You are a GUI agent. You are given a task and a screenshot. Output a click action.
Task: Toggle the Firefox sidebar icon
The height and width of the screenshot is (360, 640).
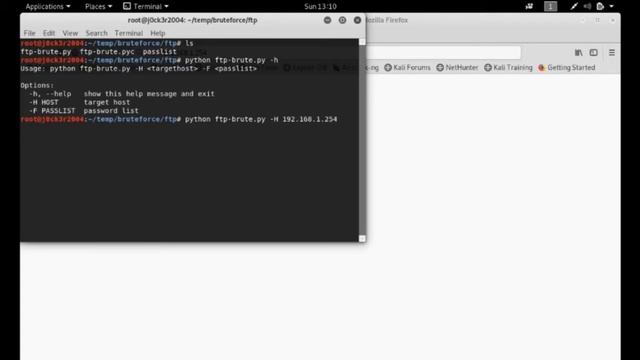tap(593, 53)
